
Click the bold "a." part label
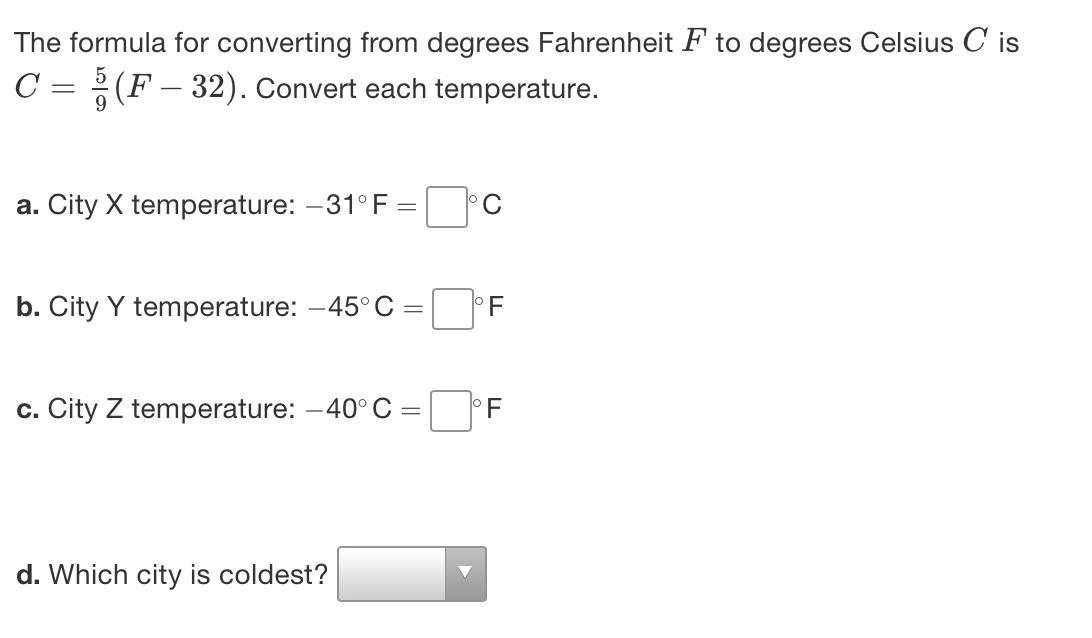pos(28,206)
